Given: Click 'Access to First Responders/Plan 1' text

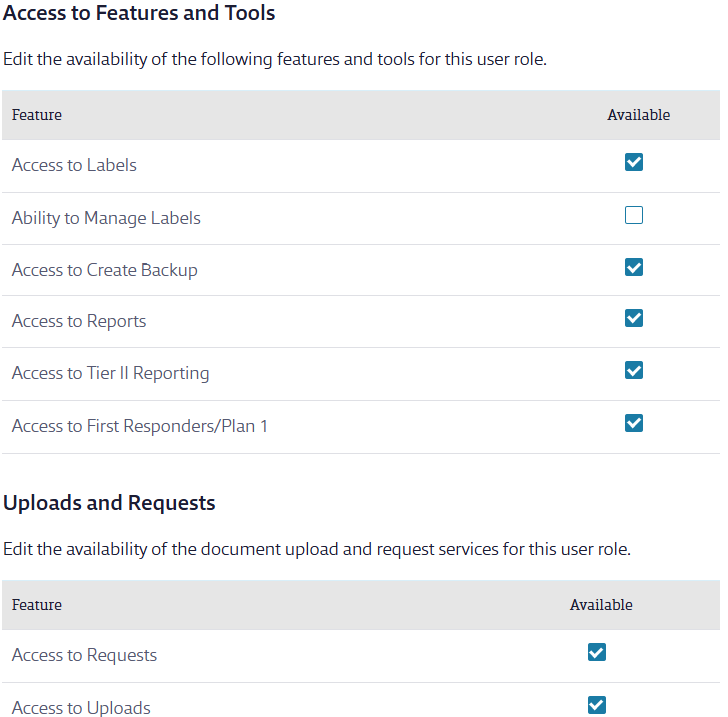Looking at the screenshot, I should (139, 426).
